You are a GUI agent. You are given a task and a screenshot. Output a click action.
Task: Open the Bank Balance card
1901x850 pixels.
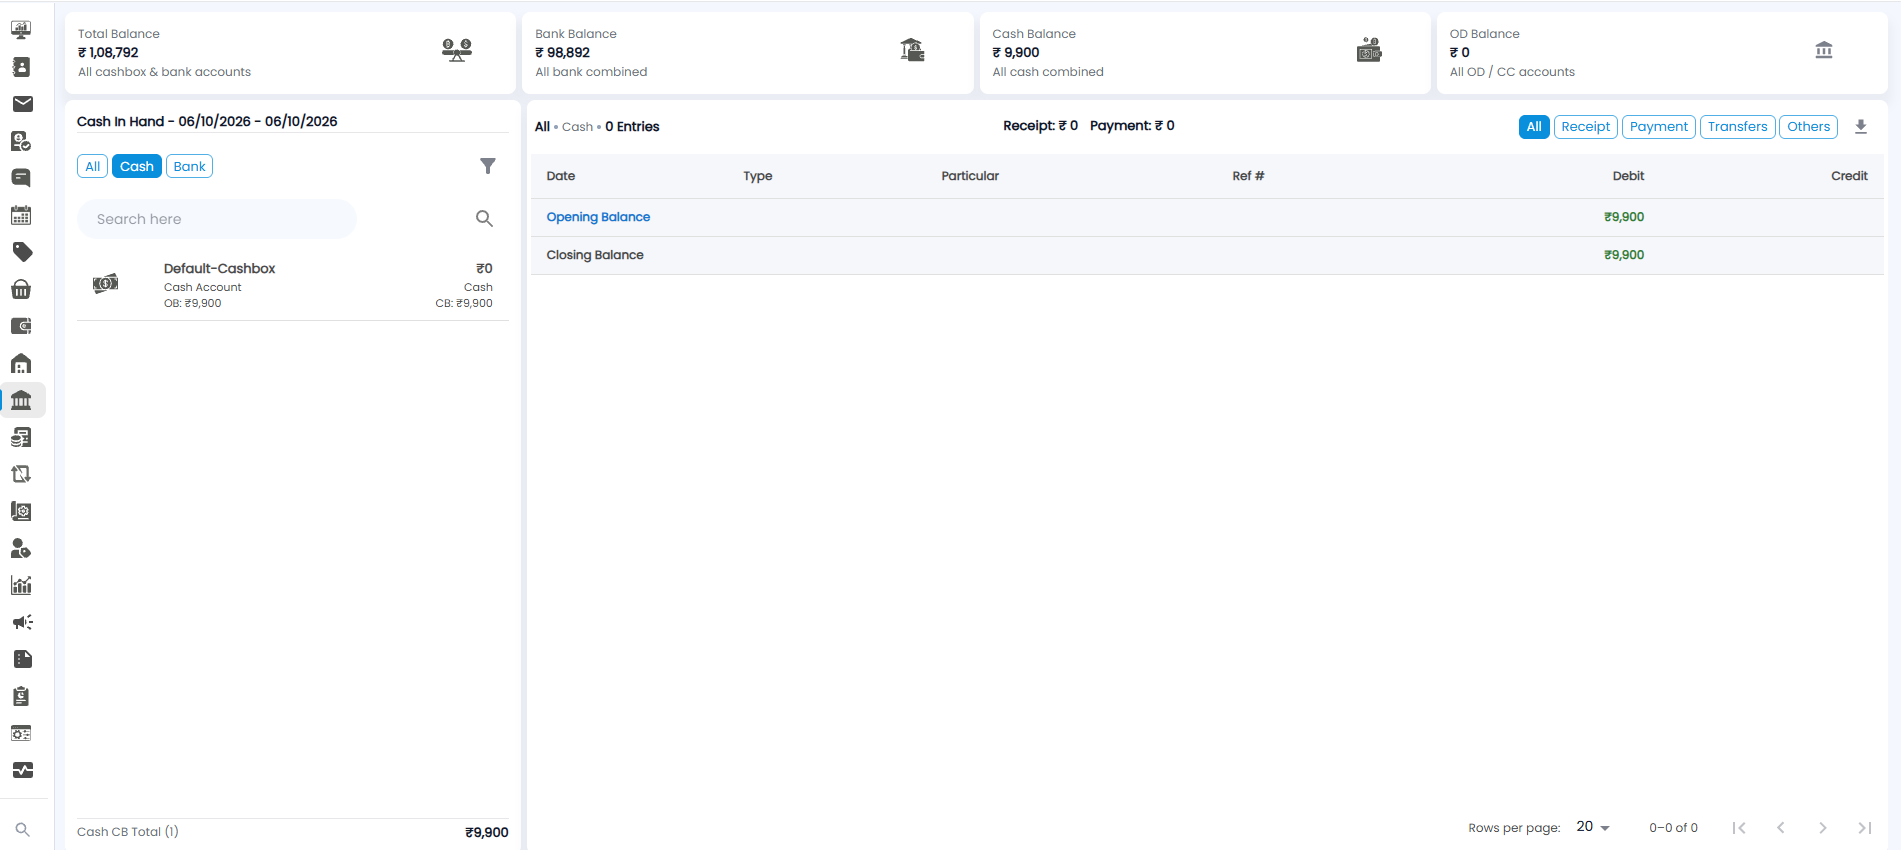tap(748, 53)
